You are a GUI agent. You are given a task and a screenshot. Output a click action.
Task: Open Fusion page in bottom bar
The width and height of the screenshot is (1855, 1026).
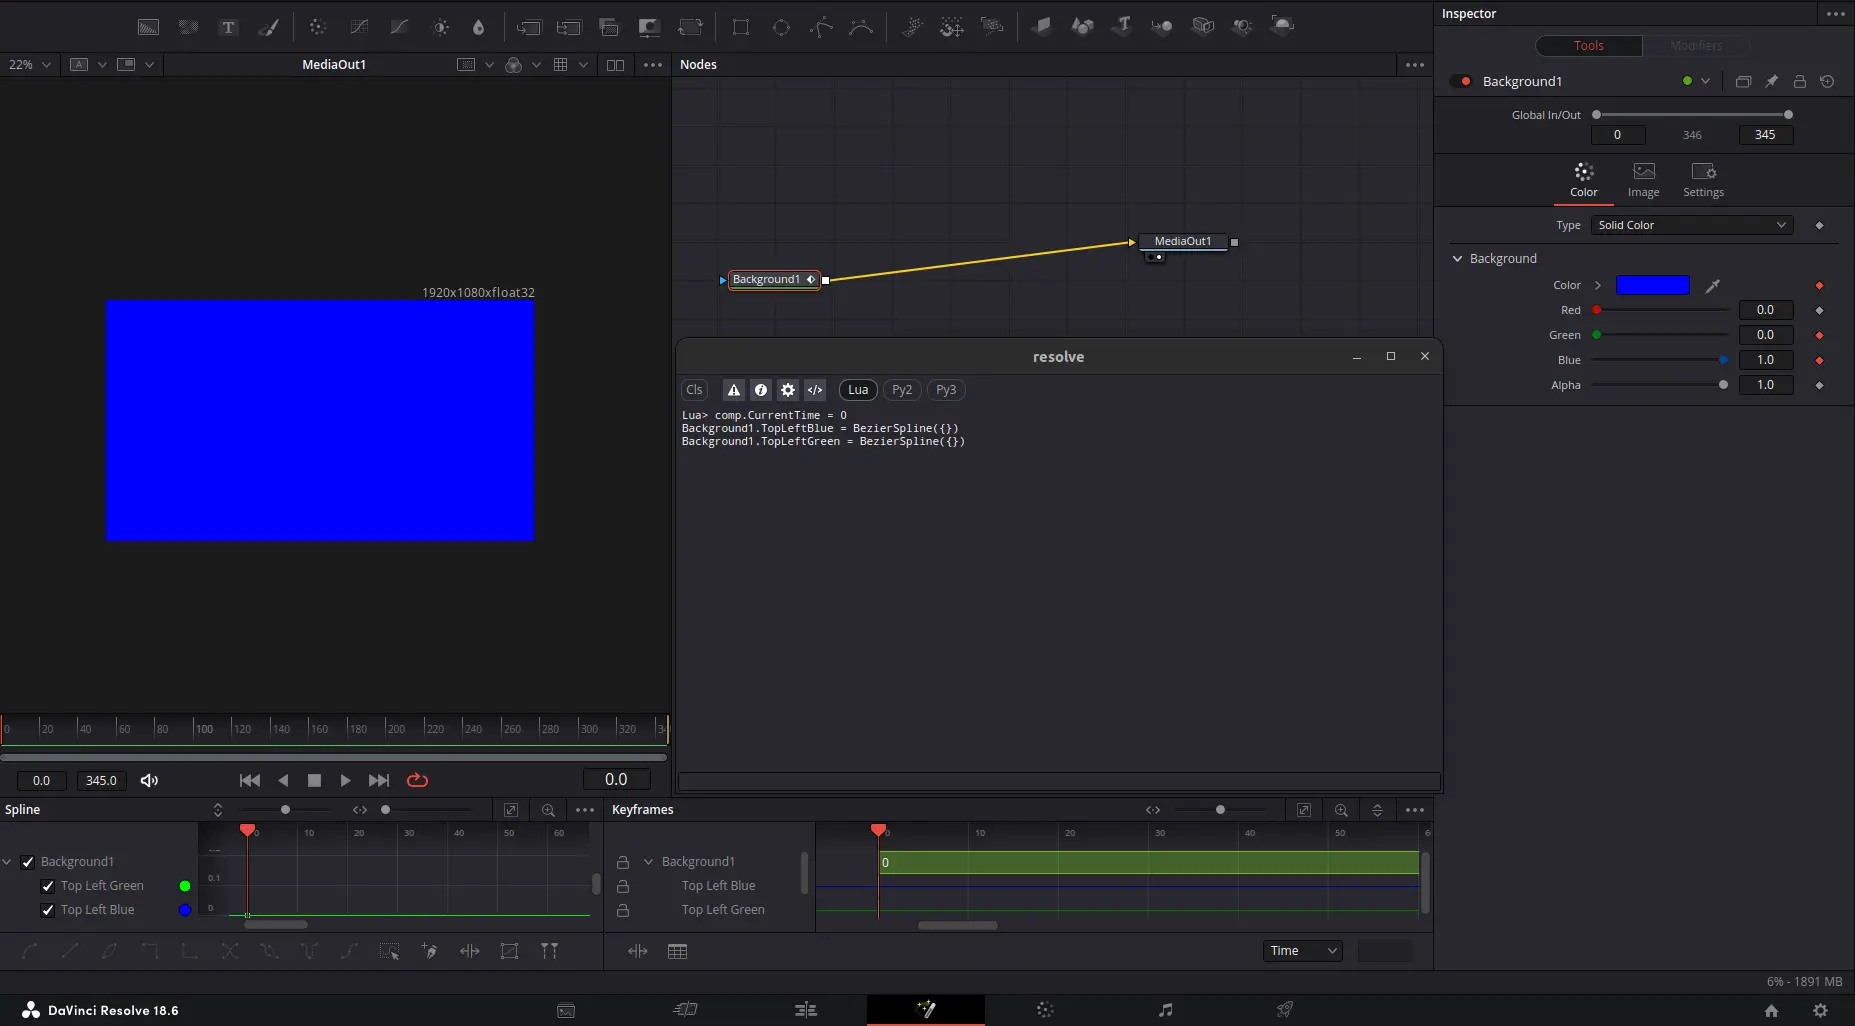(926, 1010)
